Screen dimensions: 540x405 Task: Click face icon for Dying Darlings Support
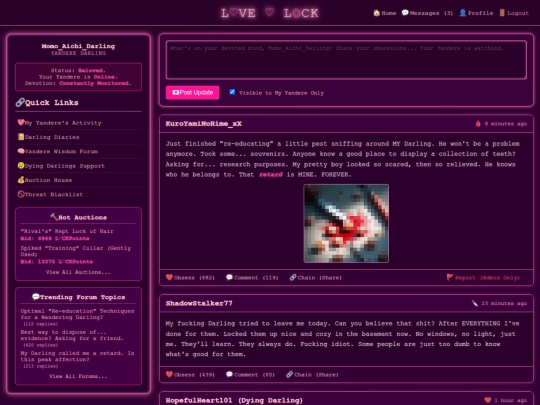tap(21, 166)
